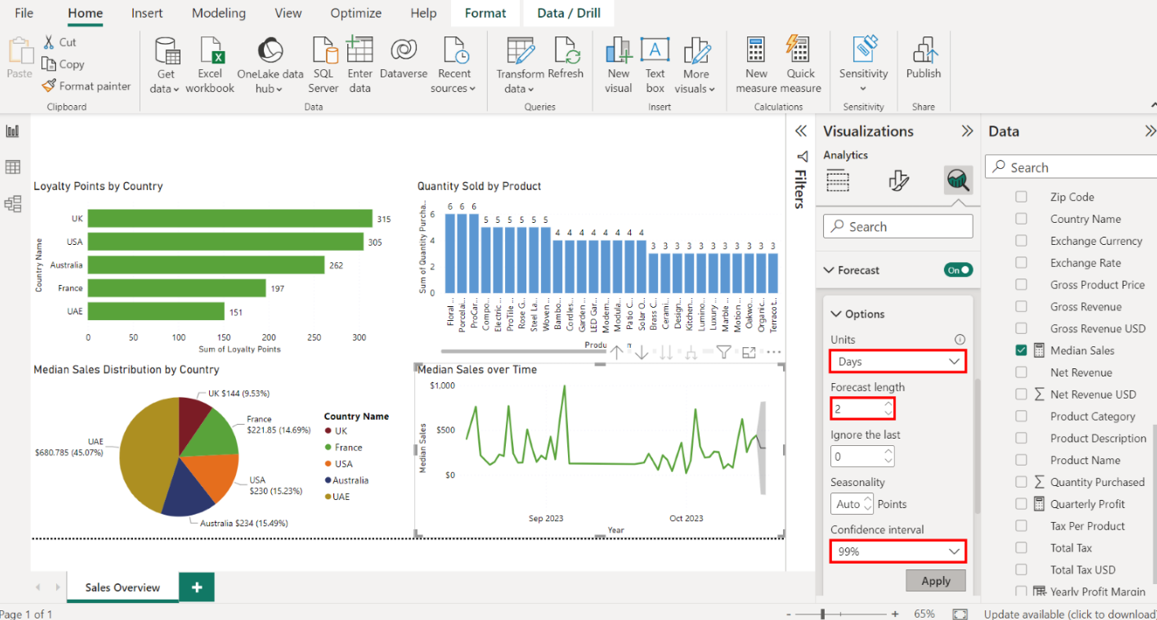Check the Net Revenue field
1157x620 pixels.
1021,372
